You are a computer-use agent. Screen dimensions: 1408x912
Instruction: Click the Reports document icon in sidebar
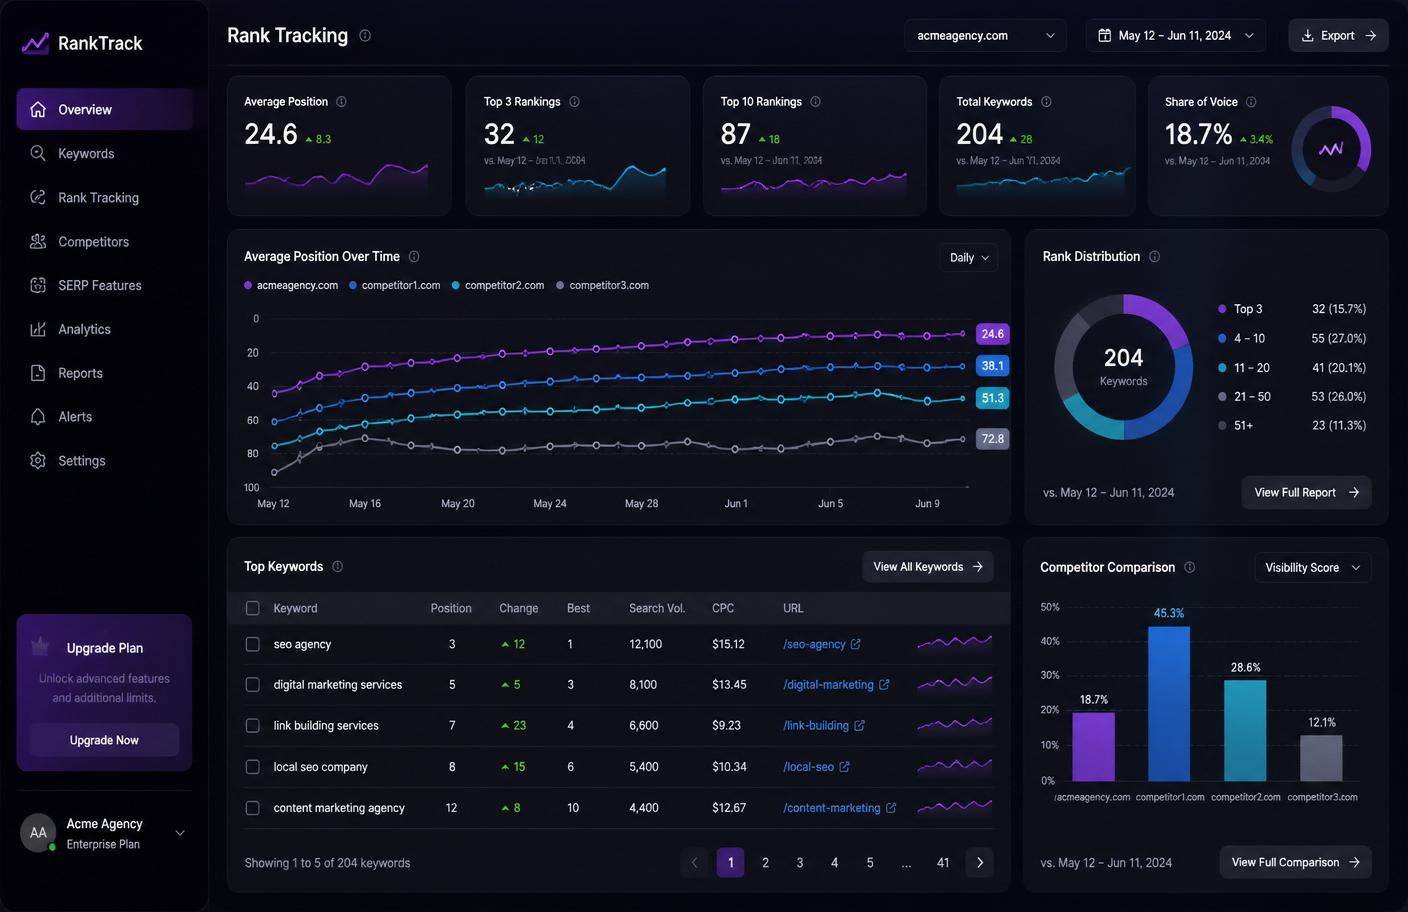tap(38, 373)
